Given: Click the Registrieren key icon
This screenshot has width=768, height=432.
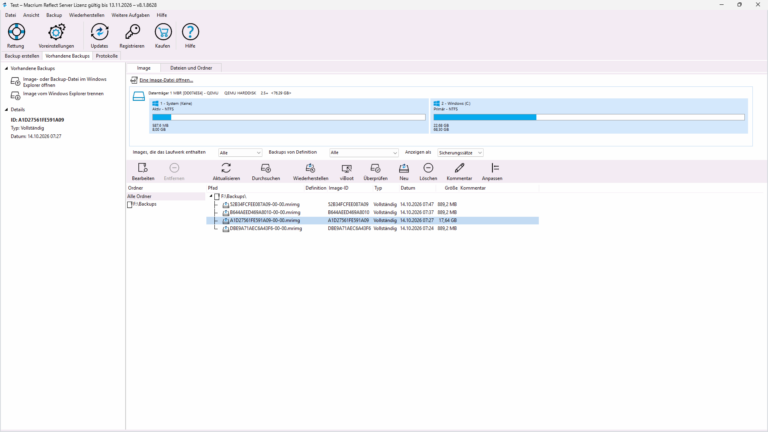Looking at the screenshot, I should pos(132,32).
